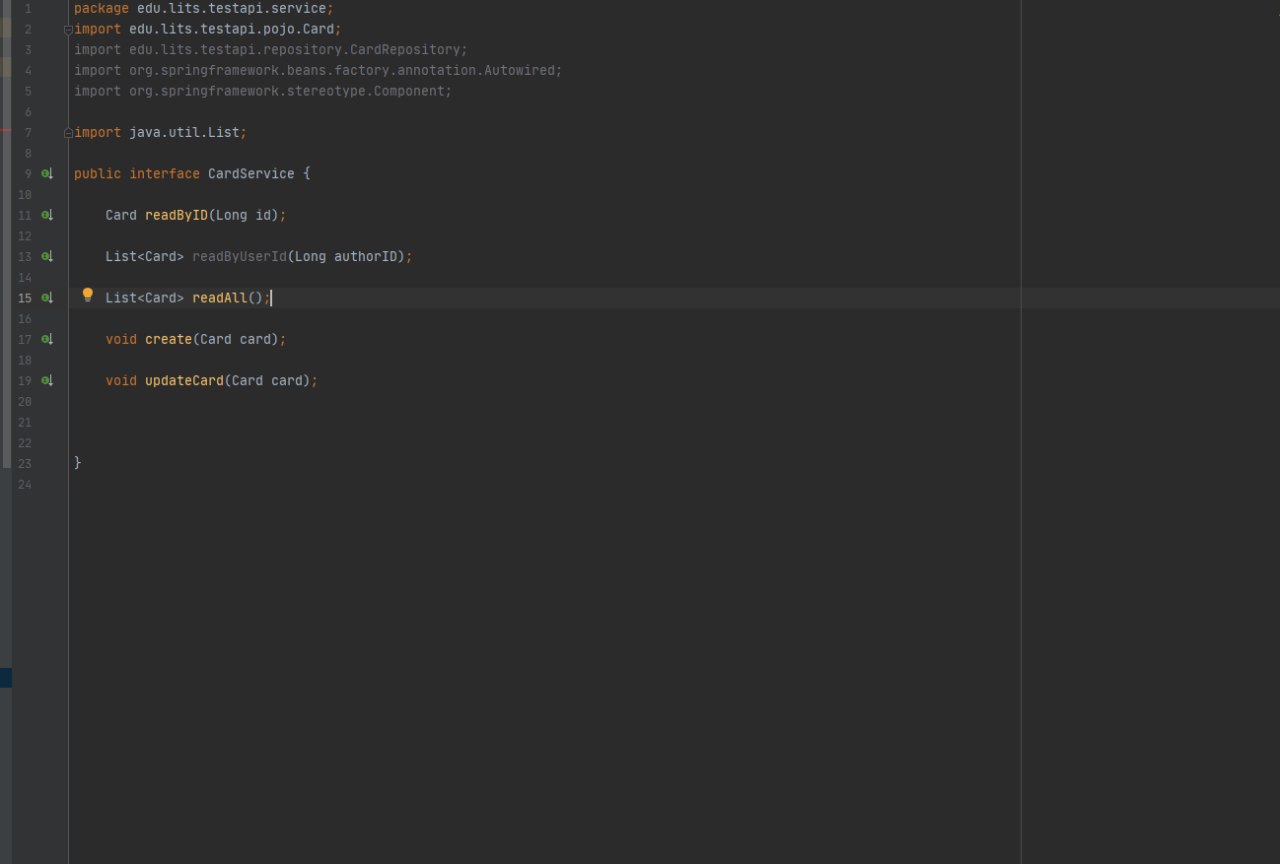This screenshot has height=864, width=1280.
Task: Click the implementation gutter icon for updateCard
Action: [47, 381]
